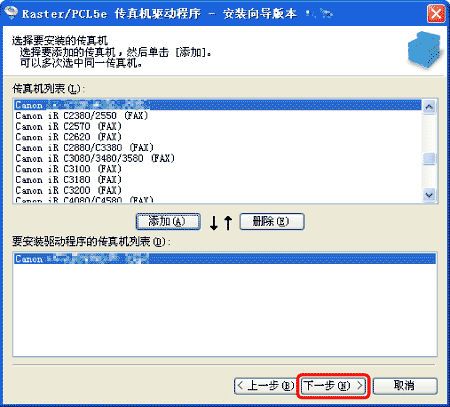Return to previous step with 上一步
The image size is (450, 407).
(264, 386)
